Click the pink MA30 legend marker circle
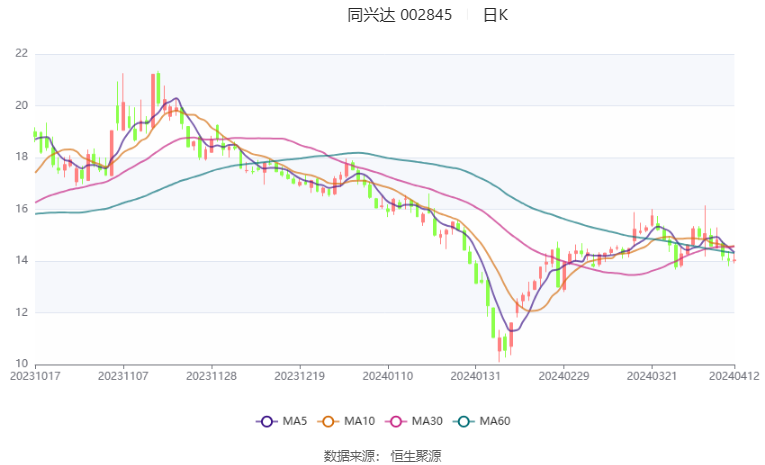Image resolution: width=765 pixels, height=465 pixels. coord(396,422)
